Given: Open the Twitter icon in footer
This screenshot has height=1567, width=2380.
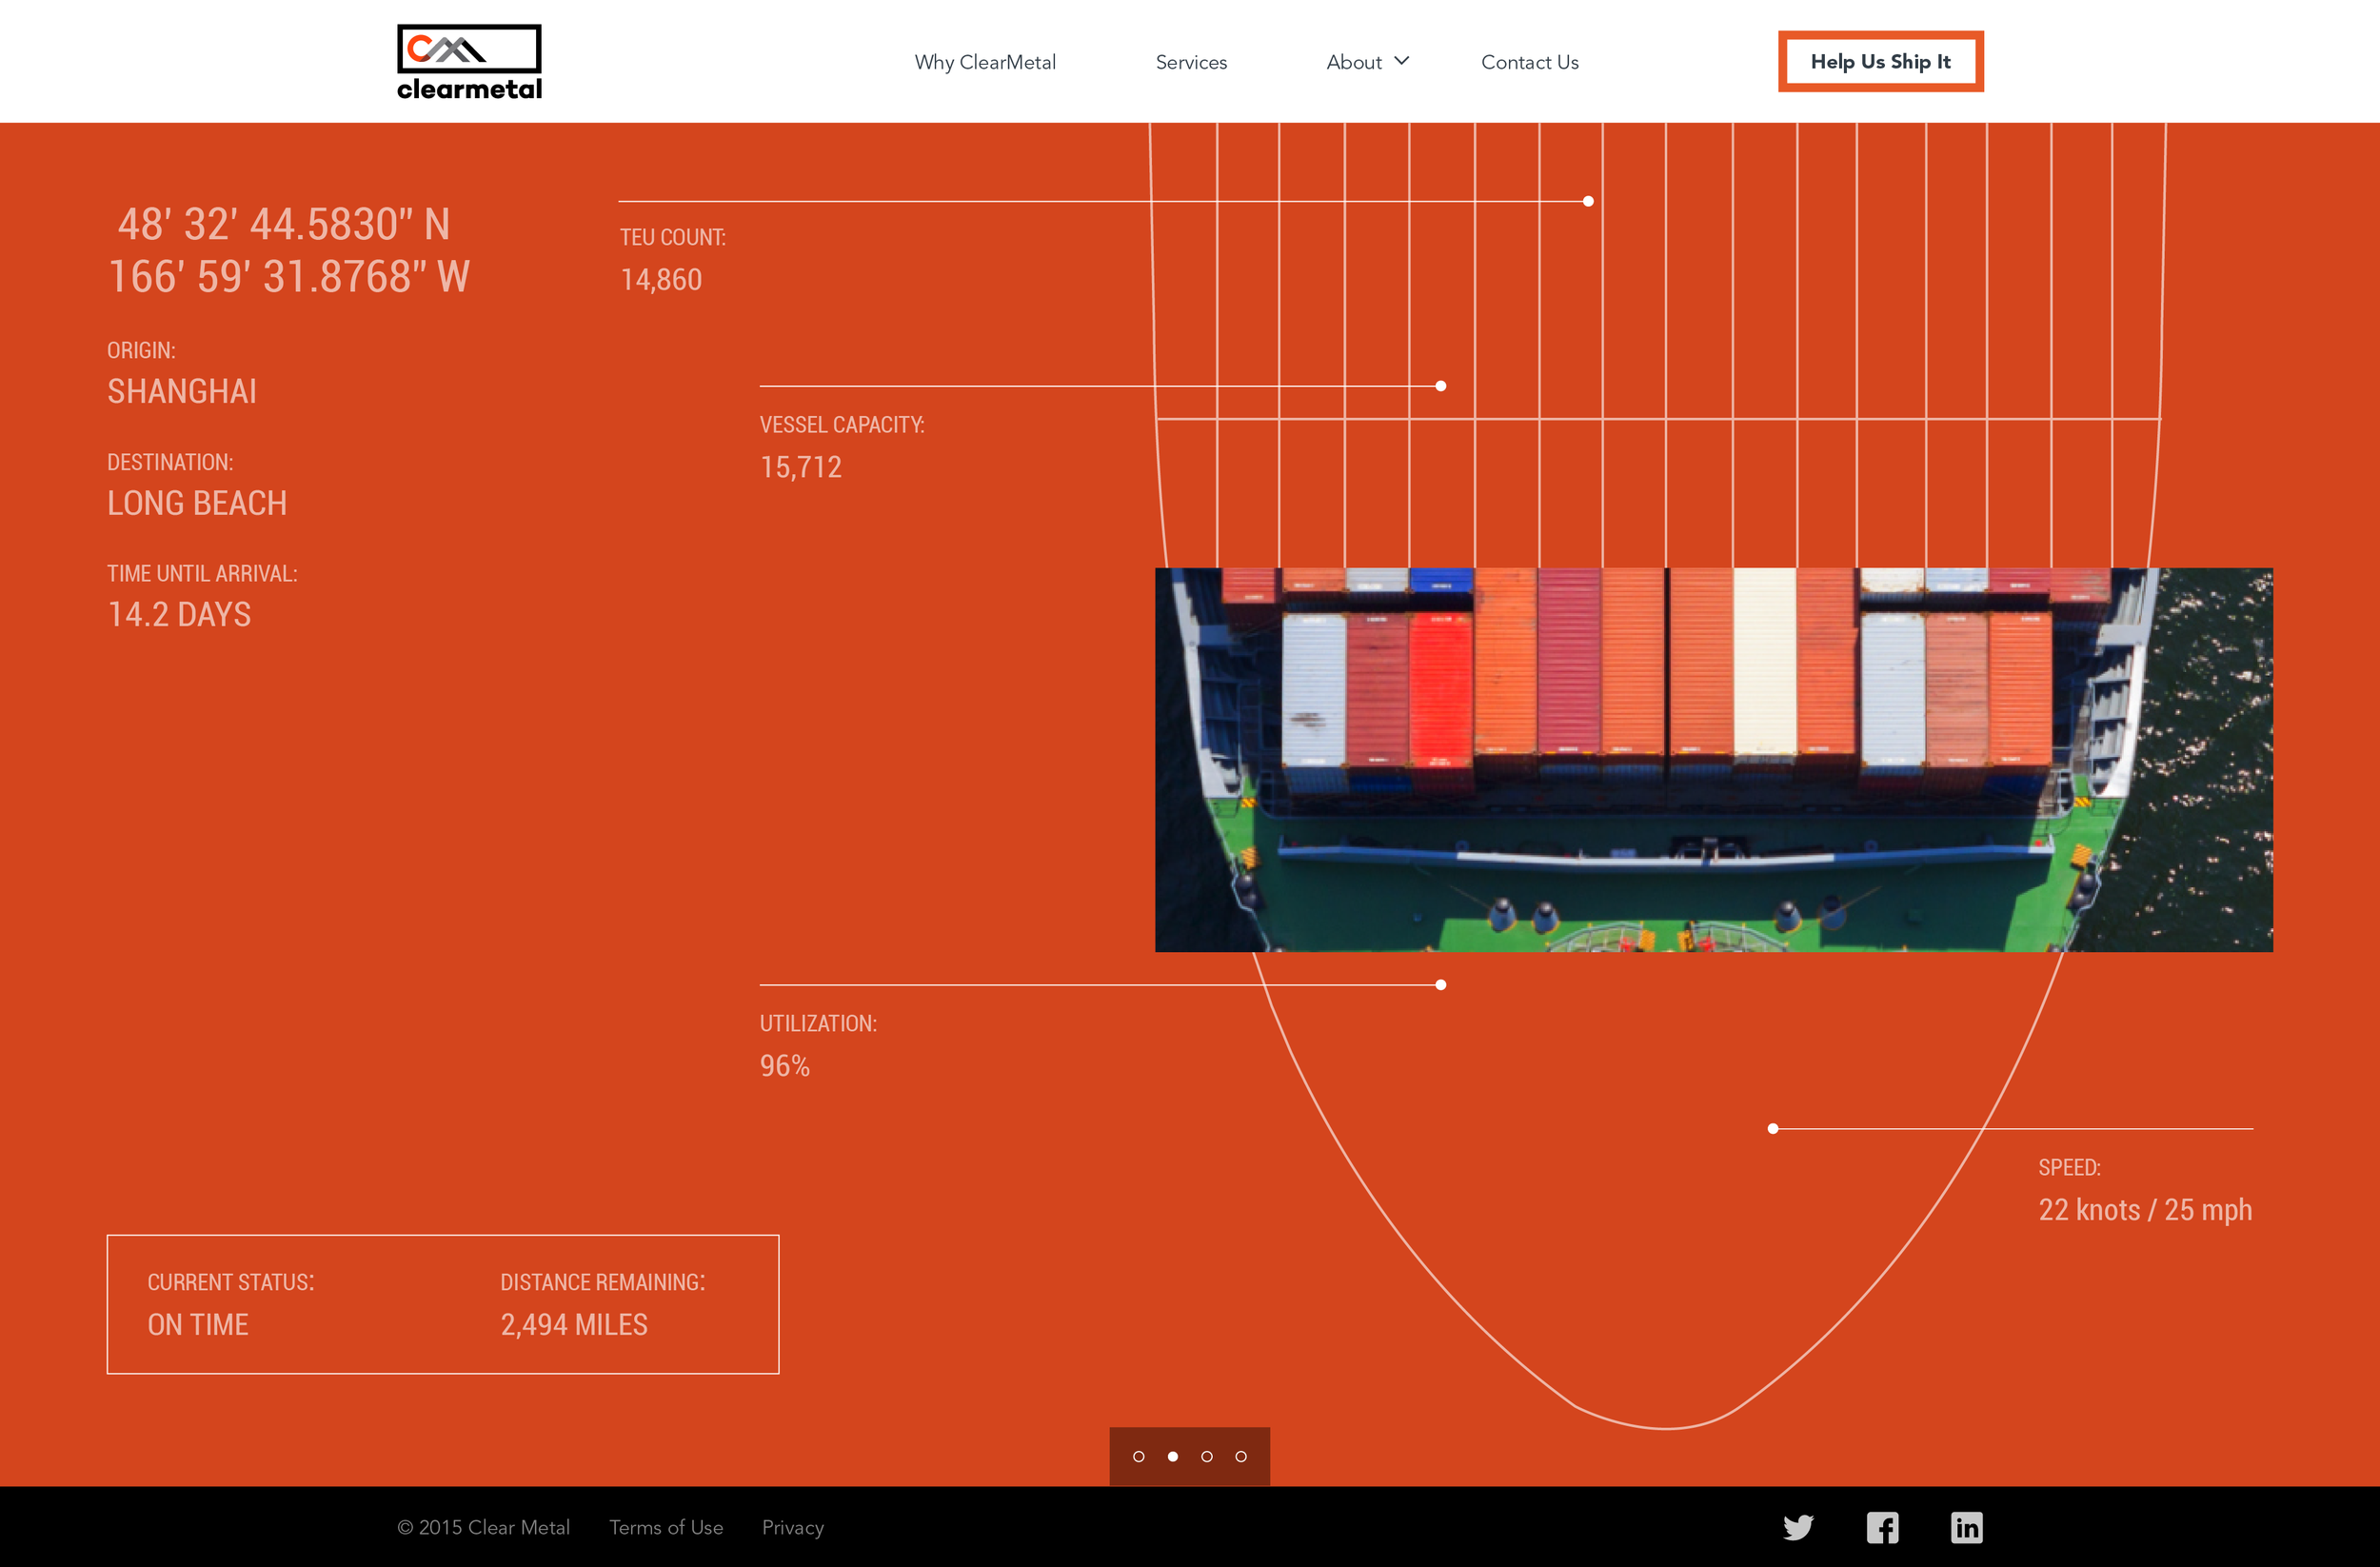Looking at the screenshot, I should [x=1797, y=1527].
